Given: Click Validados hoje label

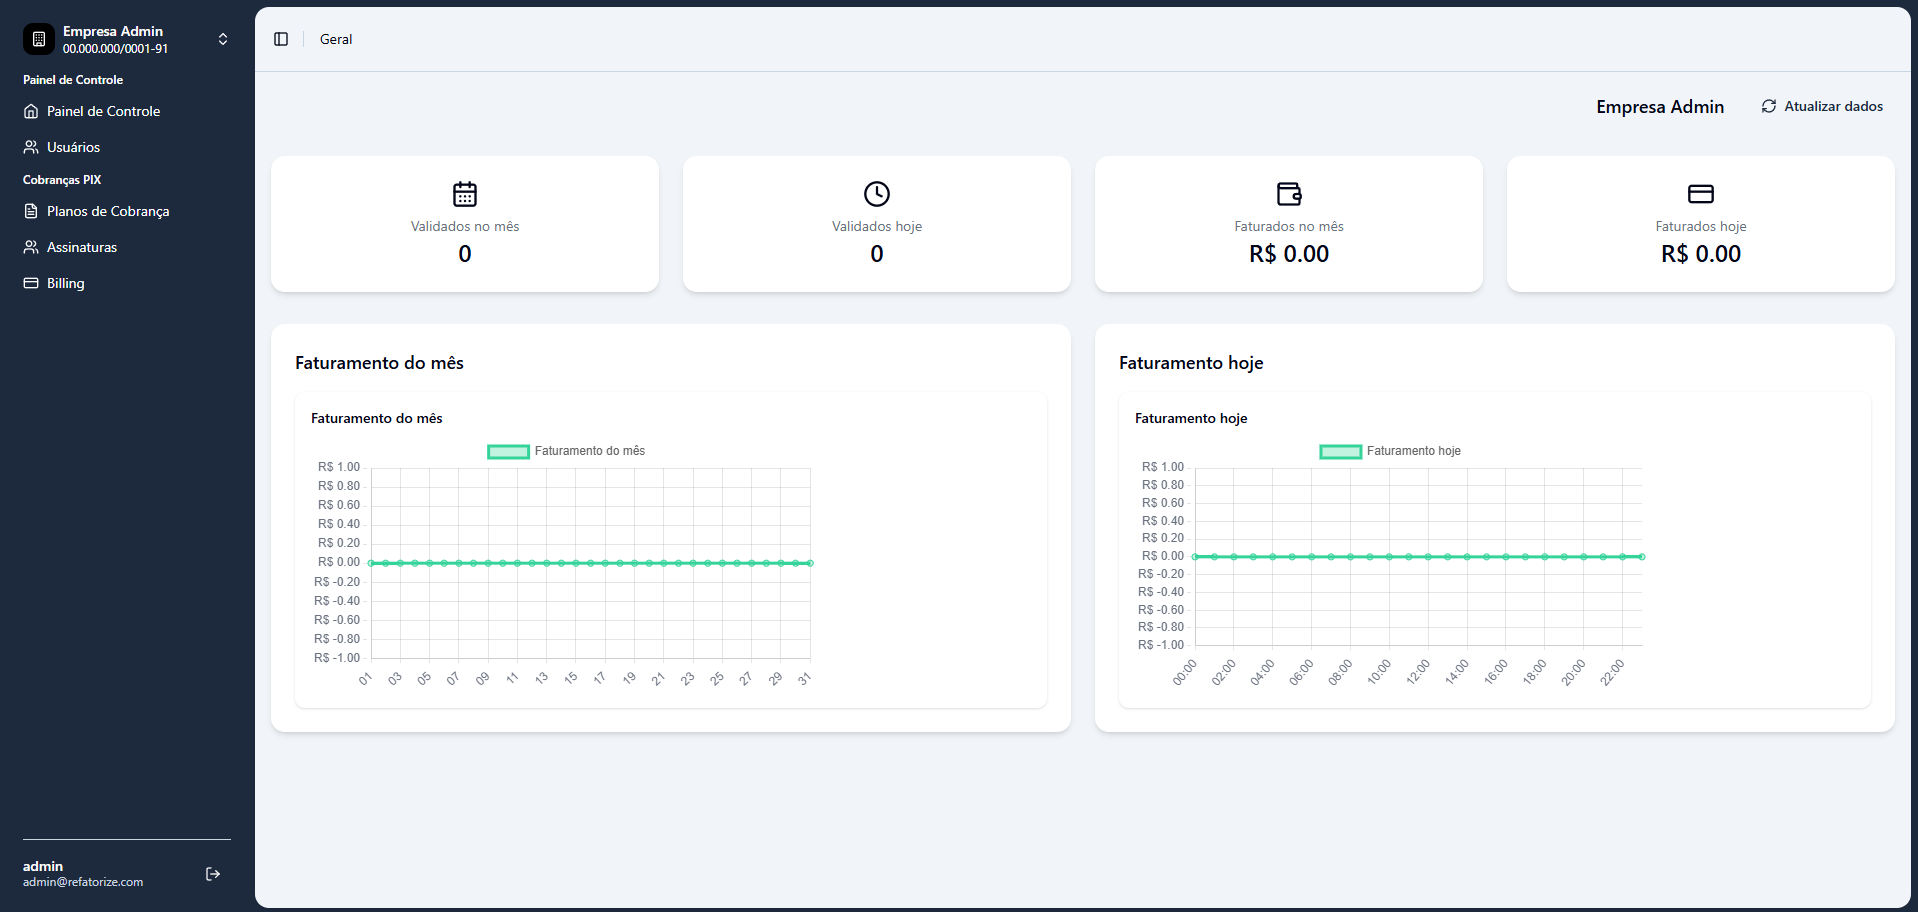Looking at the screenshot, I should point(877,227).
